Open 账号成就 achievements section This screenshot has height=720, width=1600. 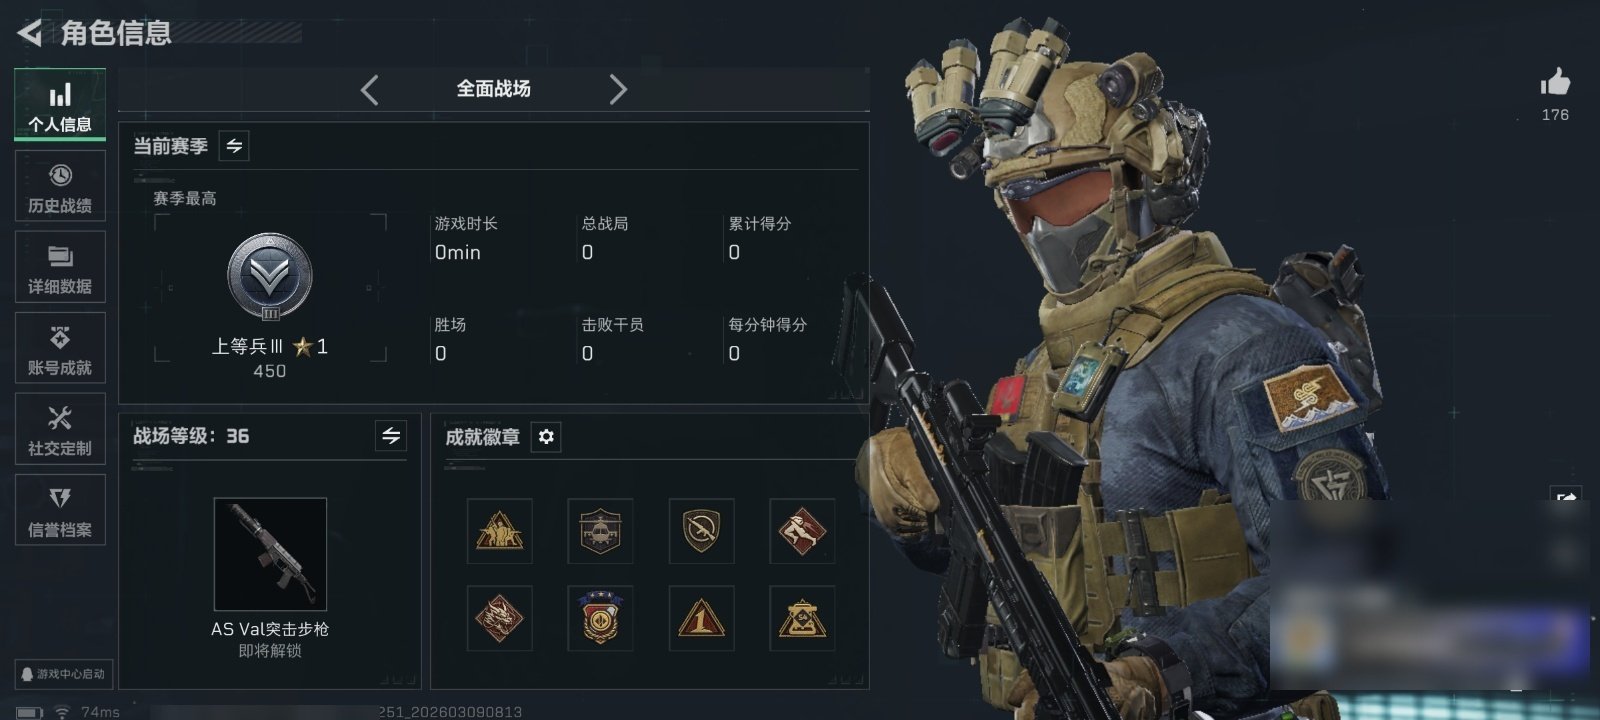[x=60, y=349]
